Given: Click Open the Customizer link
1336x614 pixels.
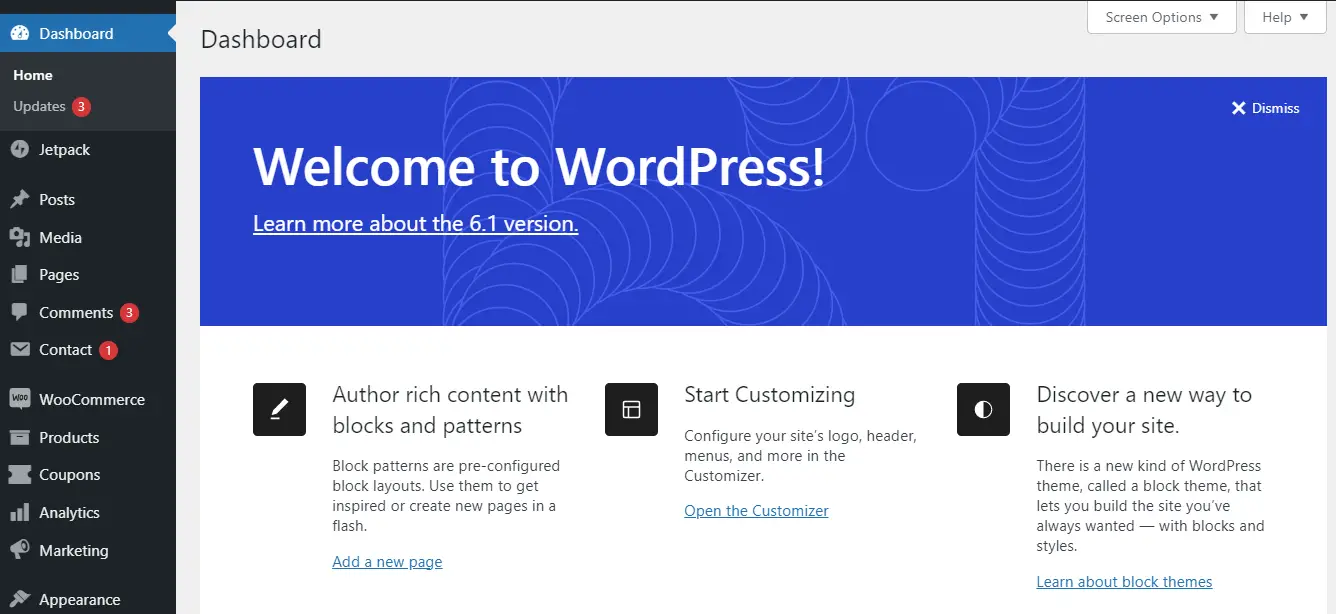Looking at the screenshot, I should tap(756, 511).
